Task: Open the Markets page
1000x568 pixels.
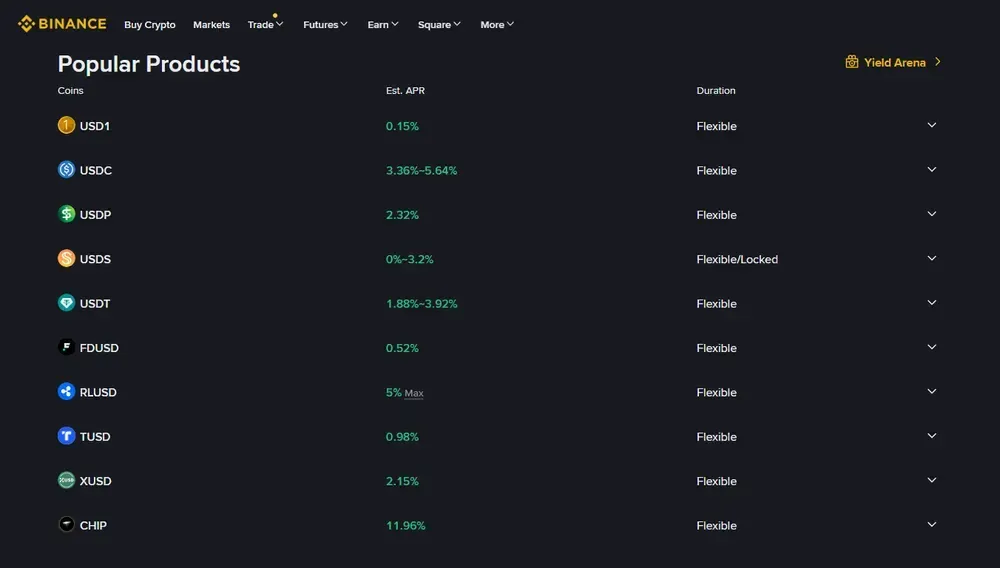Action: click(x=211, y=25)
